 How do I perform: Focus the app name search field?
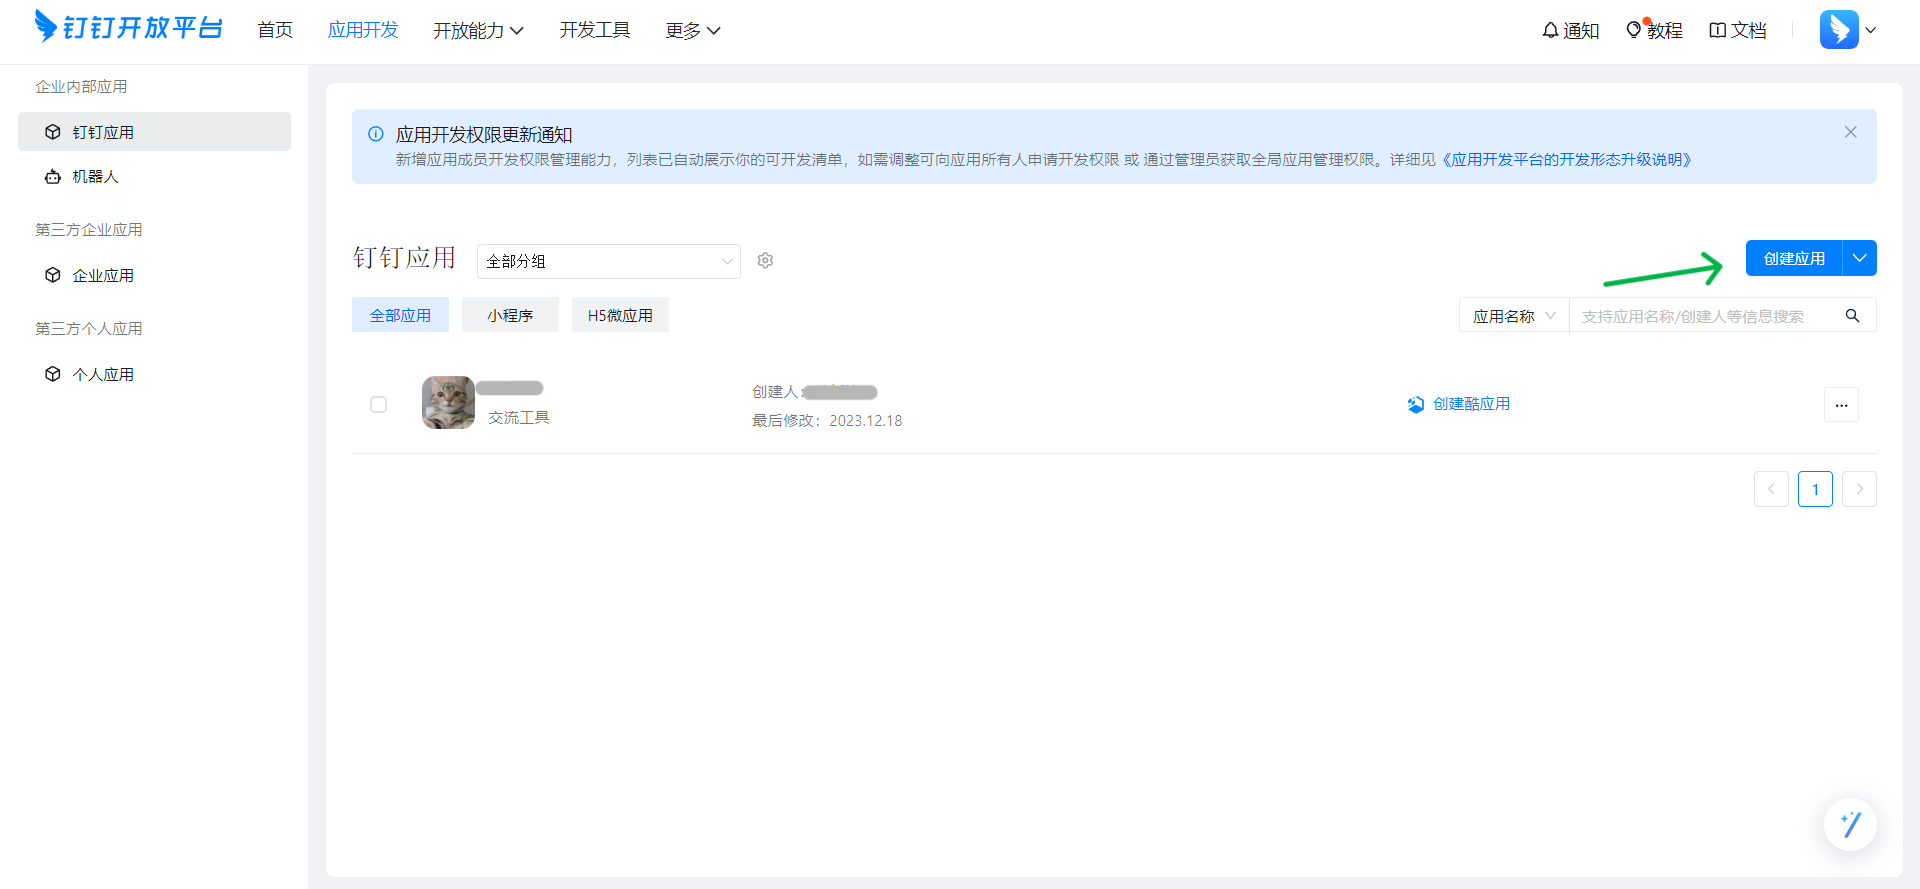[x=1705, y=316]
